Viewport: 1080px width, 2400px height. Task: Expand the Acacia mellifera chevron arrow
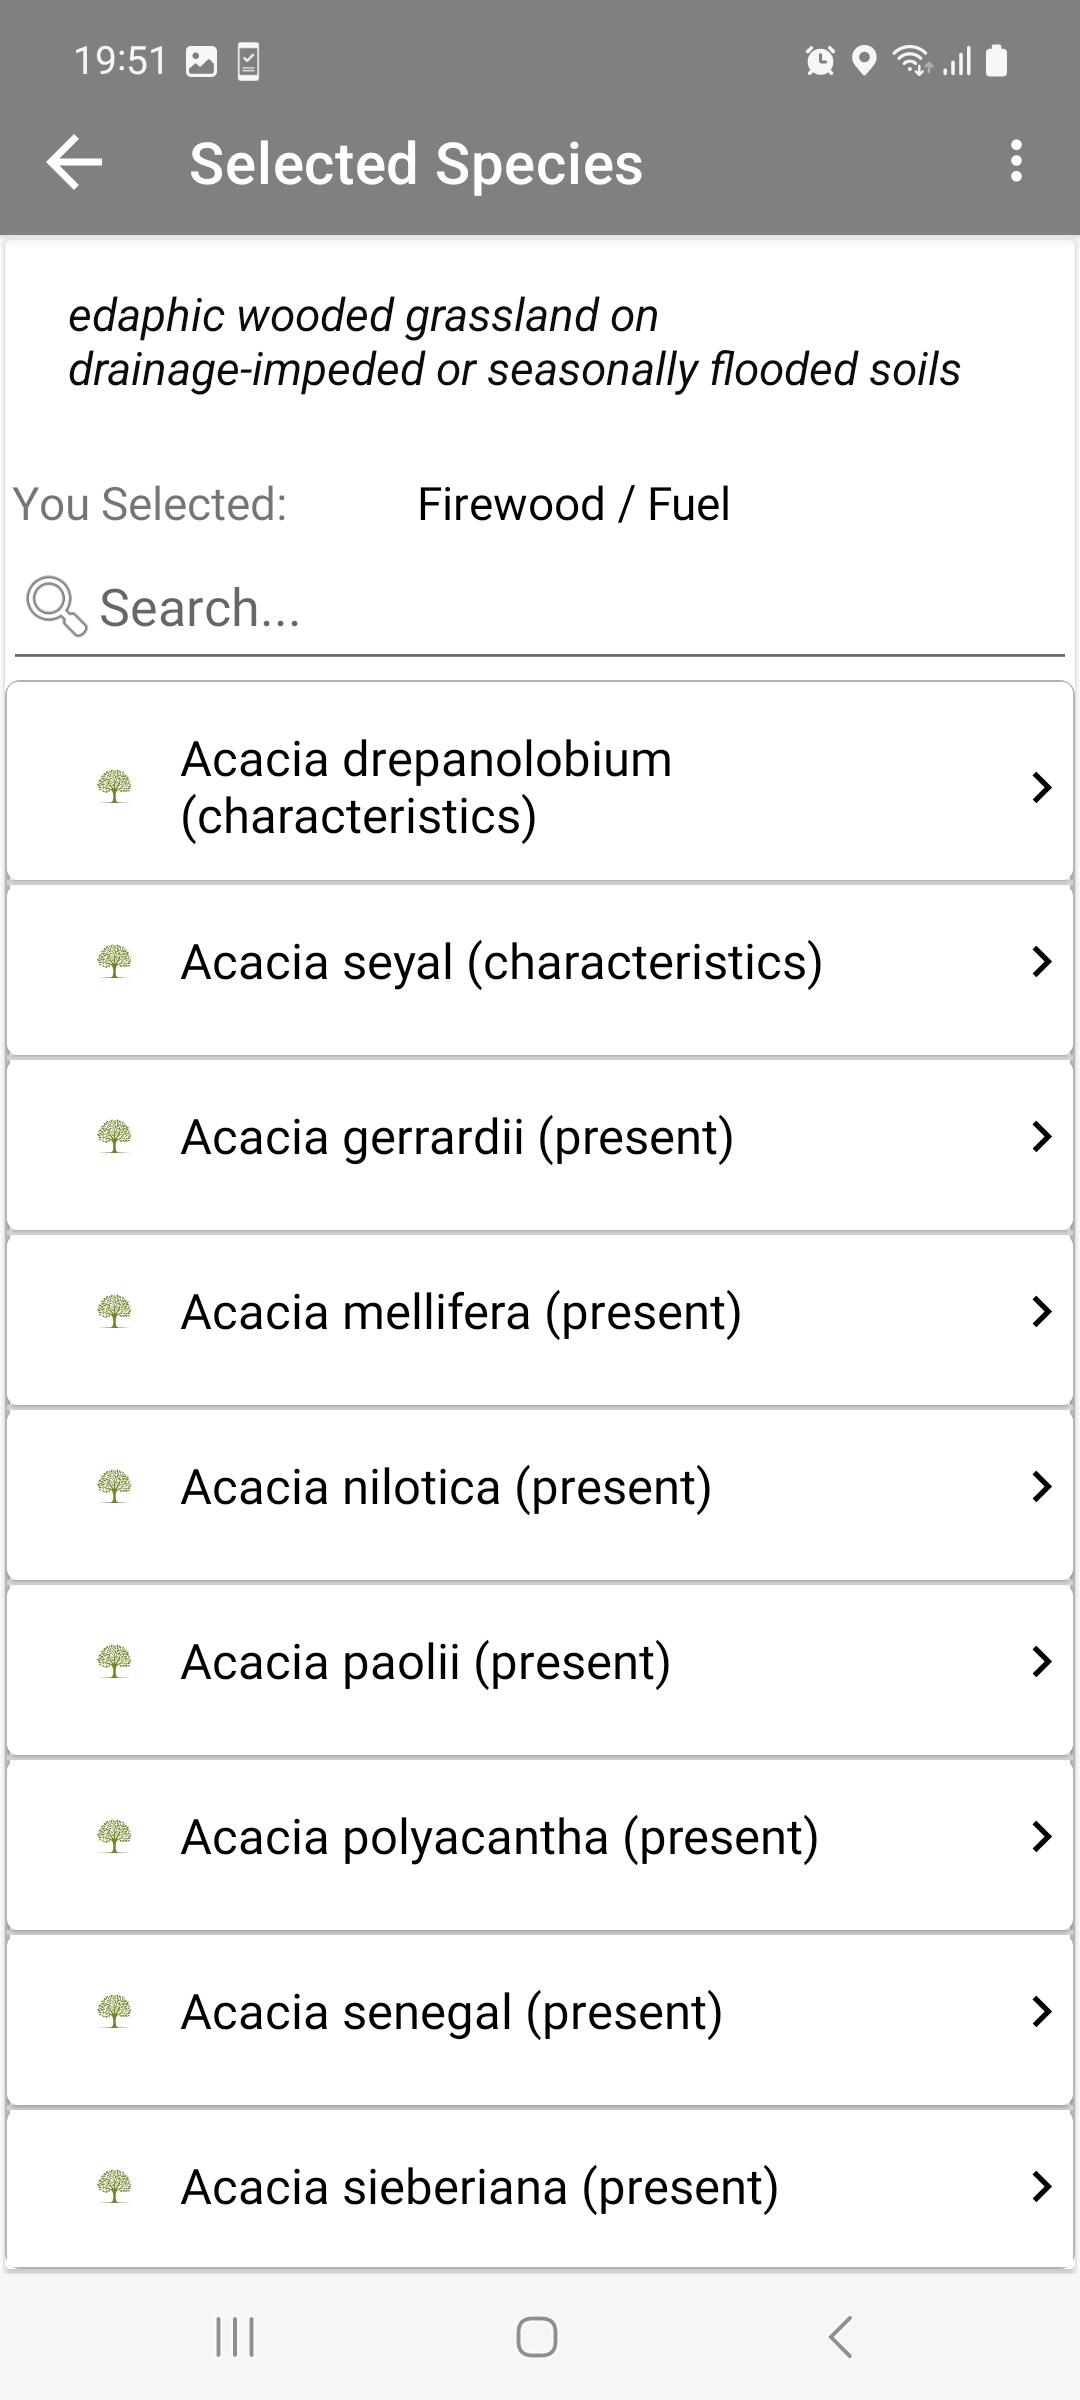tap(1041, 1312)
